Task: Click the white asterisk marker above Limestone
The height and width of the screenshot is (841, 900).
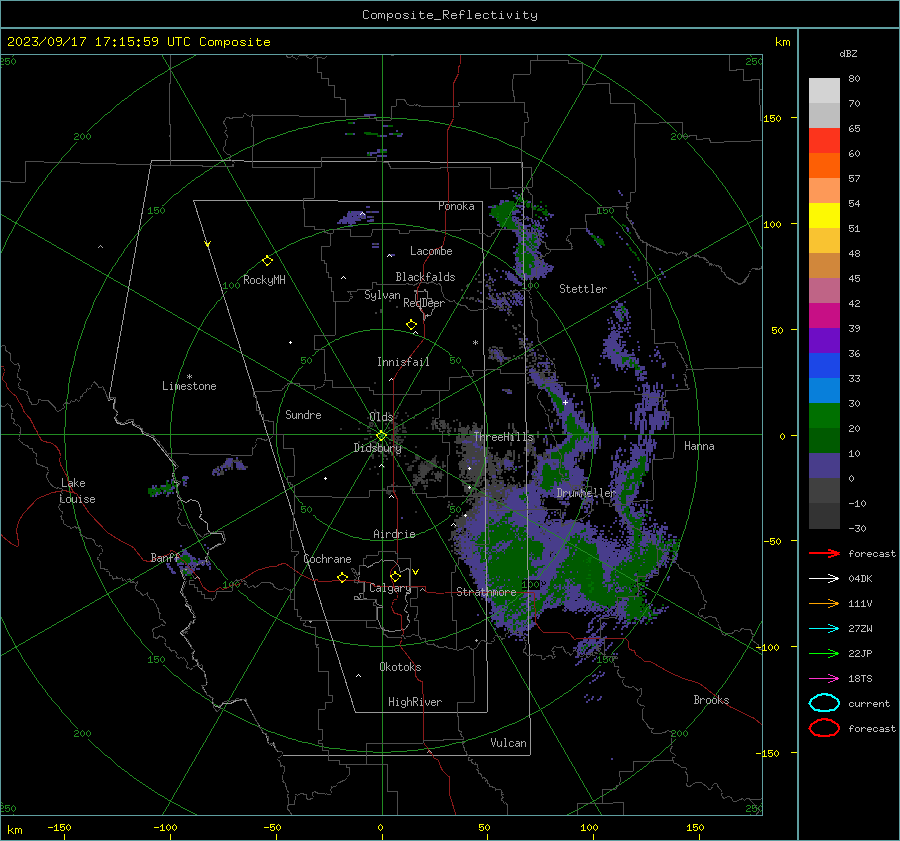Action: click(189, 377)
